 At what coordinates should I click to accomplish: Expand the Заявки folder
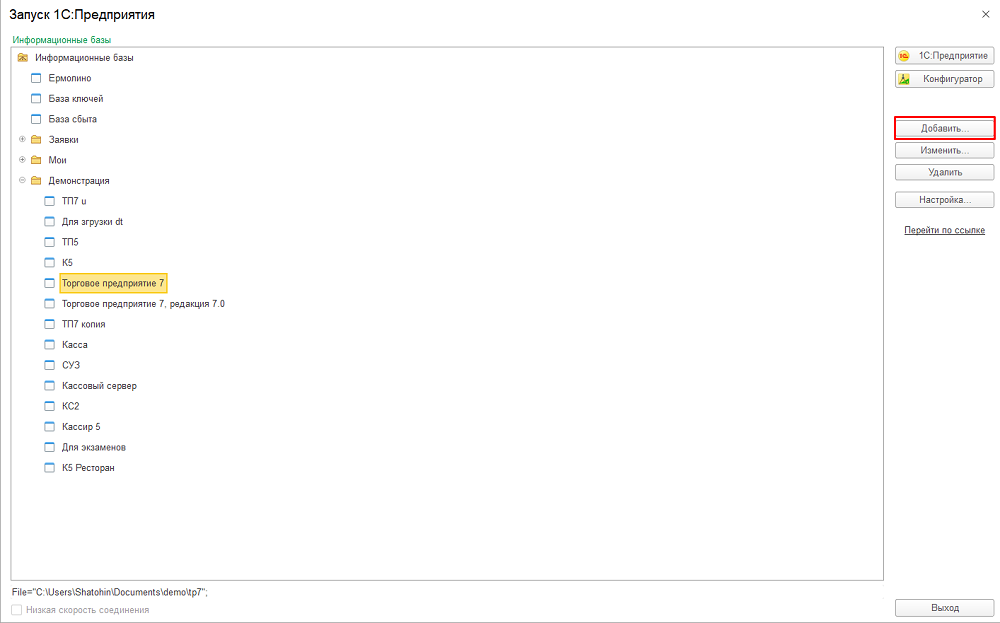coord(22,139)
